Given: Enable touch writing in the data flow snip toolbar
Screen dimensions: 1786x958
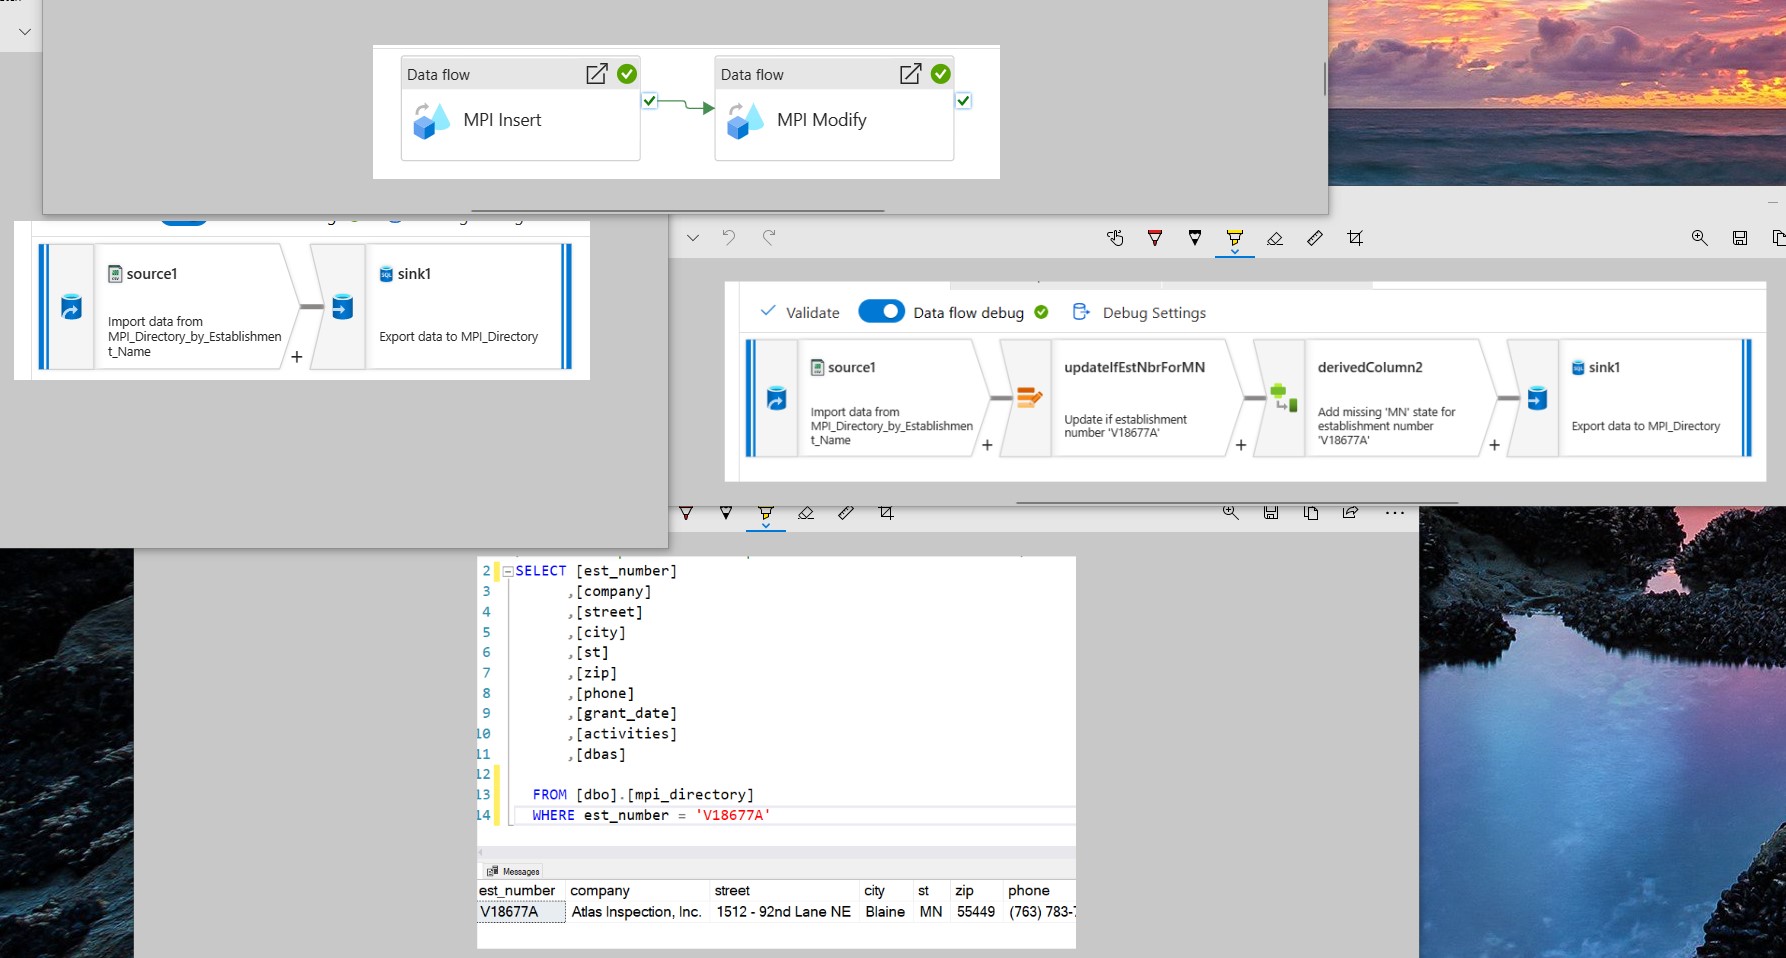Looking at the screenshot, I should click(1115, 238).
